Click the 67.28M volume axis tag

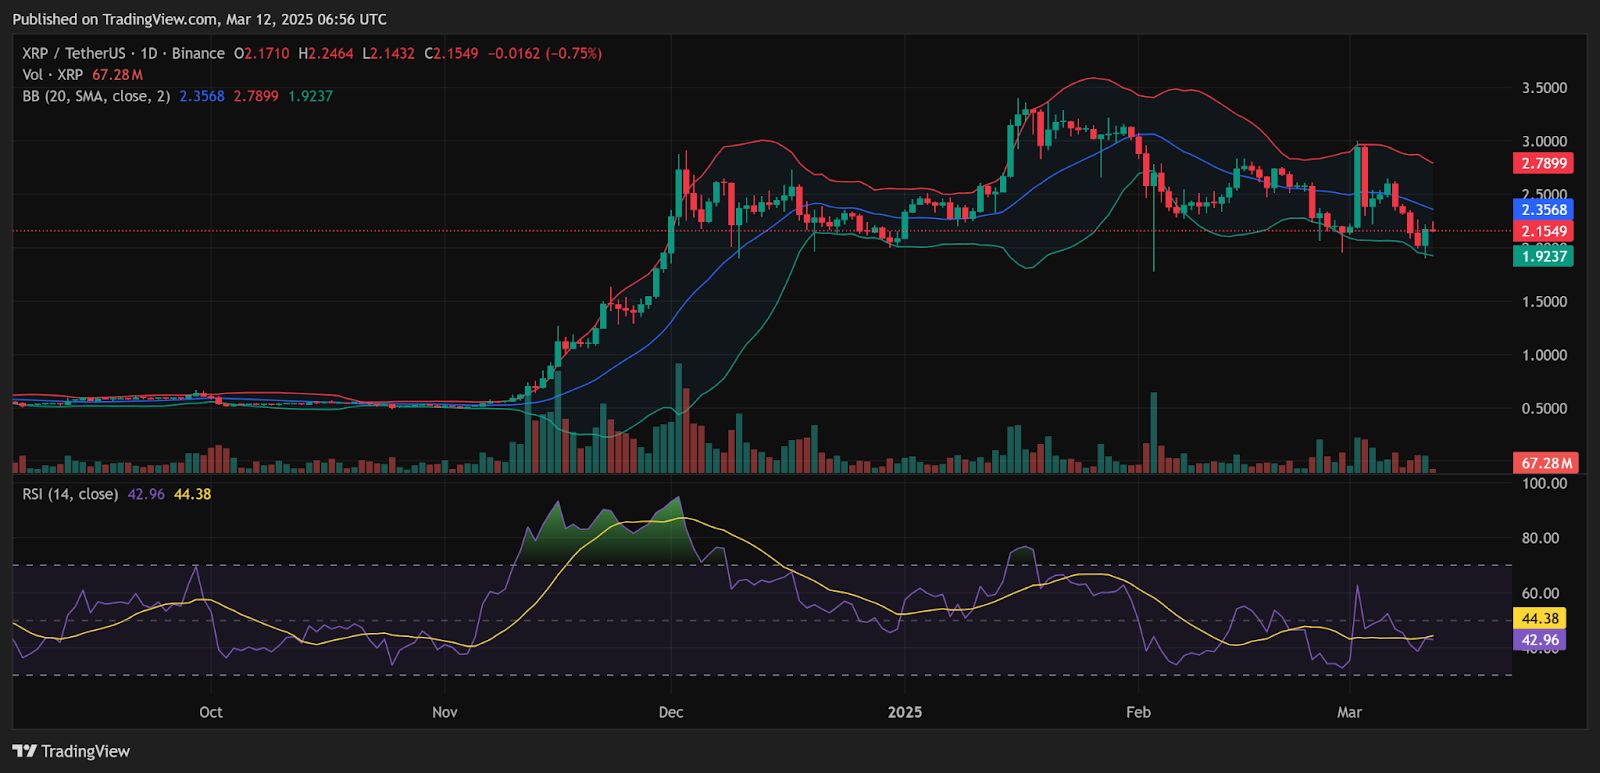(1546, 463)
